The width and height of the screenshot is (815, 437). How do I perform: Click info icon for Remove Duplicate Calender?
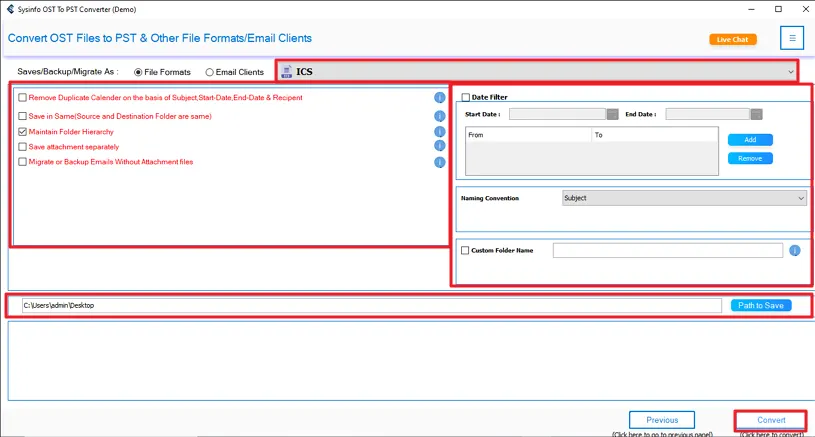[440, 98]
